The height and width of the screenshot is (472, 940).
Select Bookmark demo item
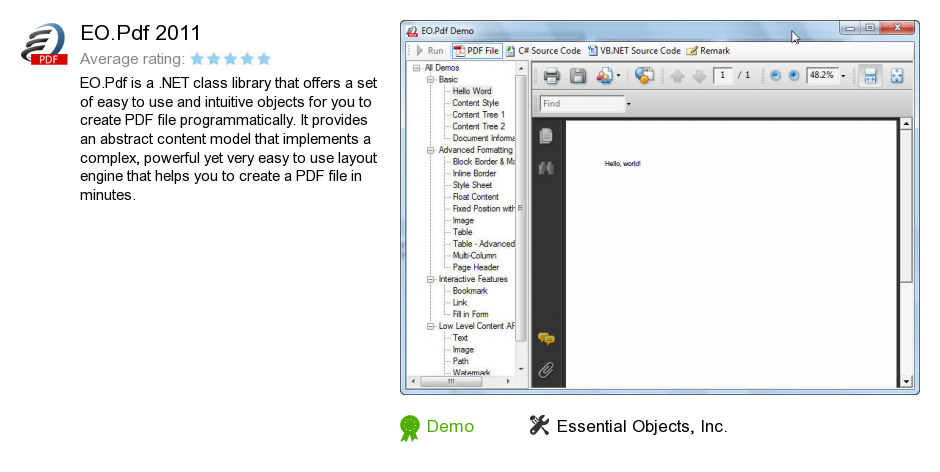470,291
